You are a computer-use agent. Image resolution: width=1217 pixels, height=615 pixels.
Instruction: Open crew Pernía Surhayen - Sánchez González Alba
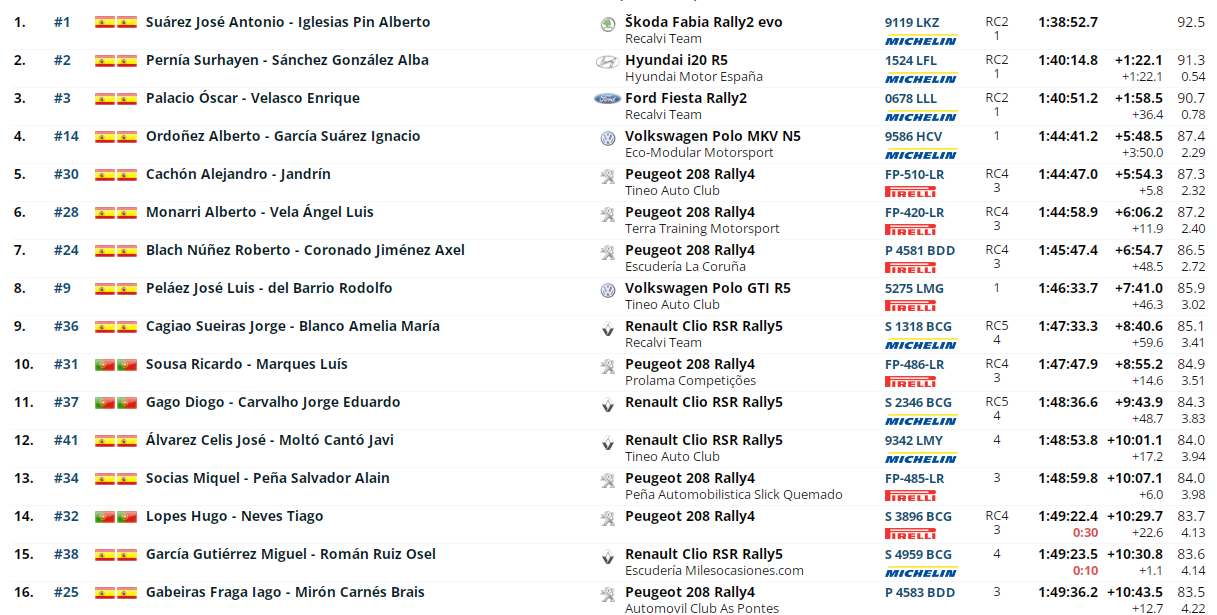[287, 60]
